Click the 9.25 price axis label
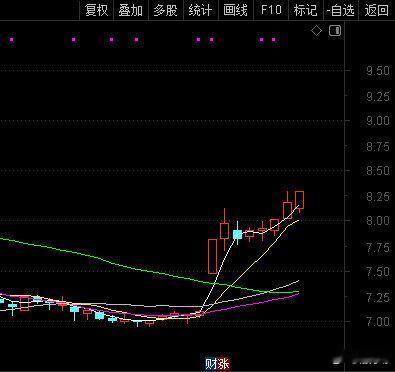395x372 pixels. click(378, 97)
